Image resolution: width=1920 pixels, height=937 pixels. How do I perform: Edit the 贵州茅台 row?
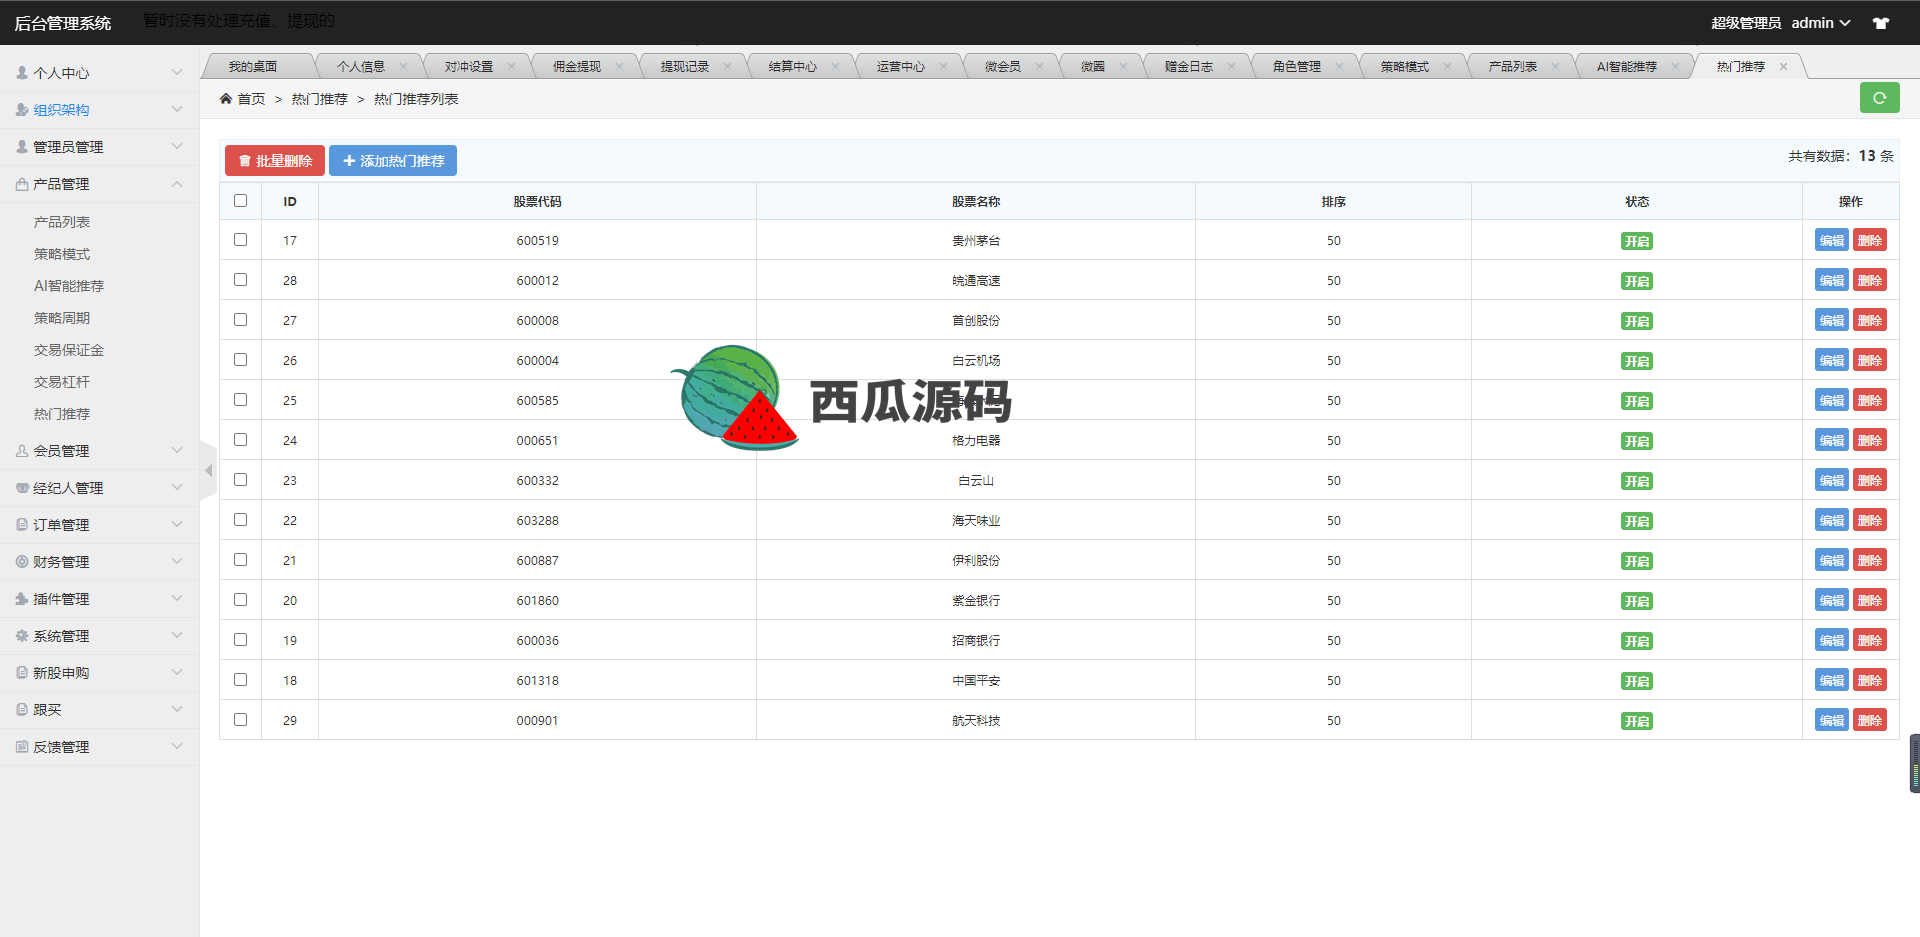coord(1832,240)
